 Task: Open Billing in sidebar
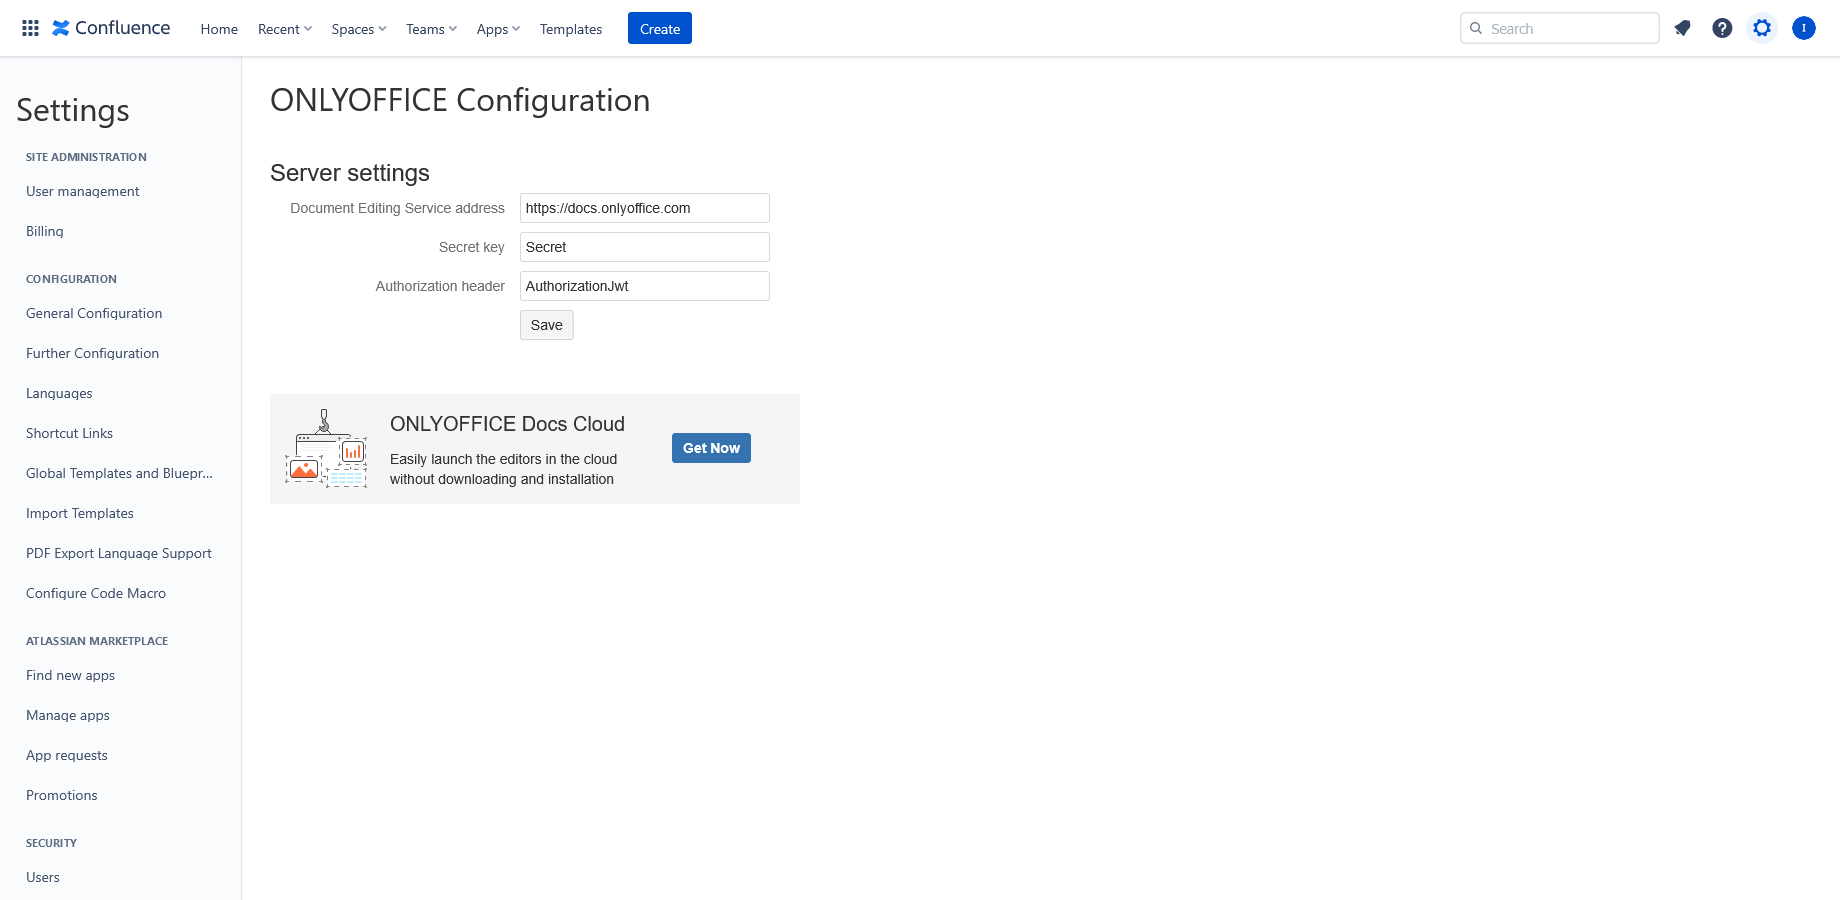click(x=45, y=231)
